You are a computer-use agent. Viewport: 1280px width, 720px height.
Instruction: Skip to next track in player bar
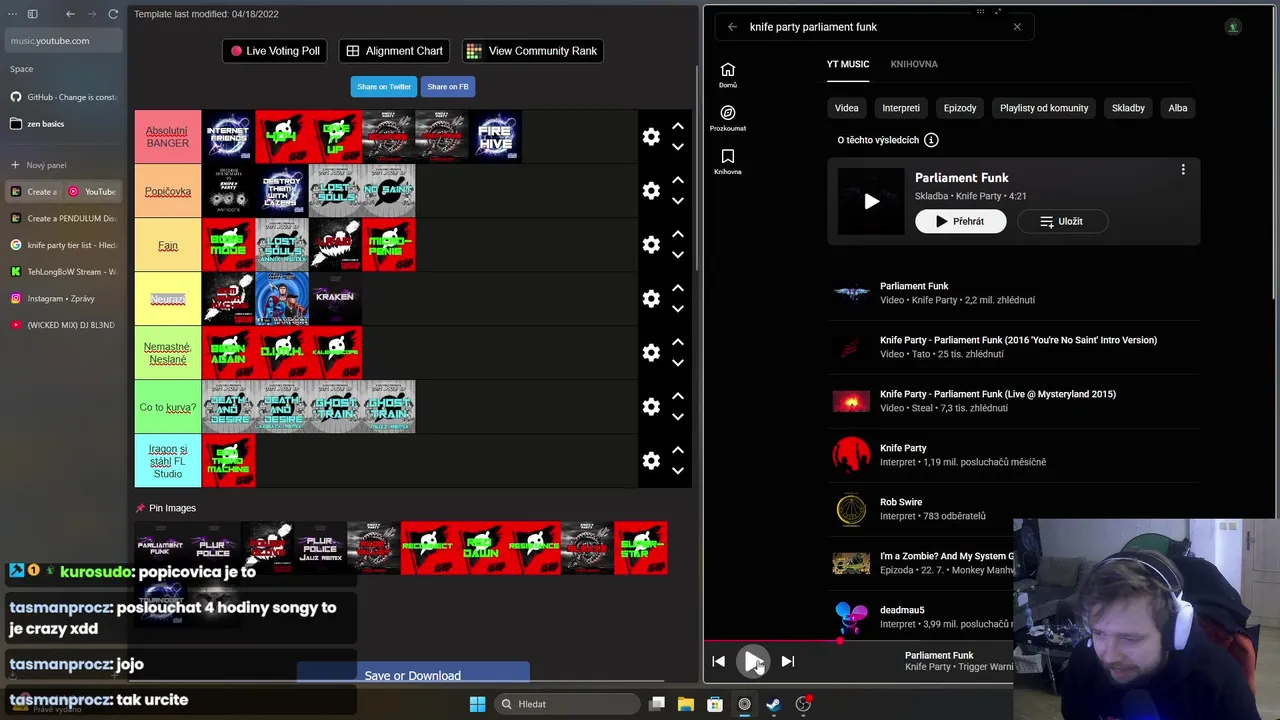[787, 661]
